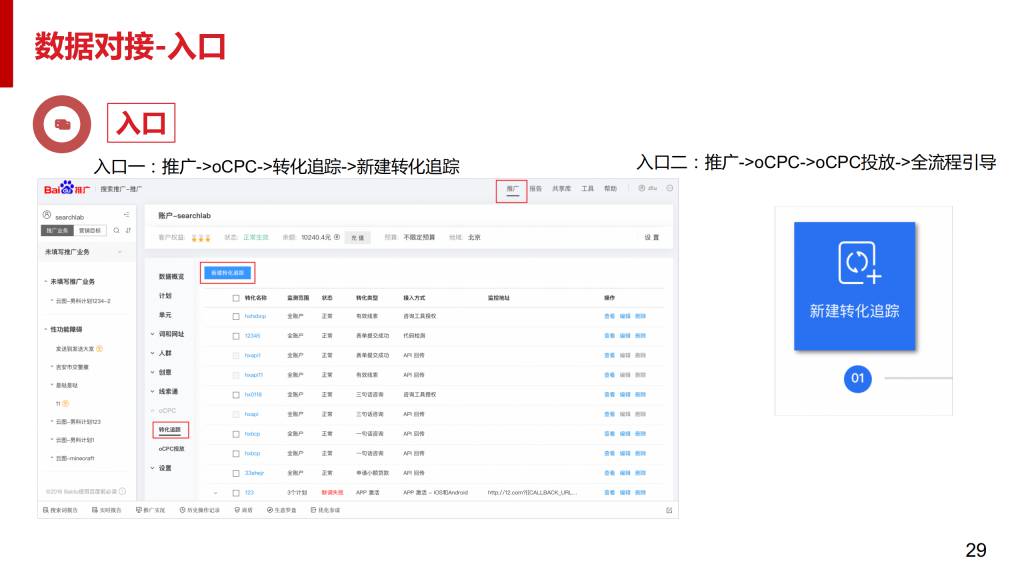Open the 推广 top navigation tab

[512, 189]
